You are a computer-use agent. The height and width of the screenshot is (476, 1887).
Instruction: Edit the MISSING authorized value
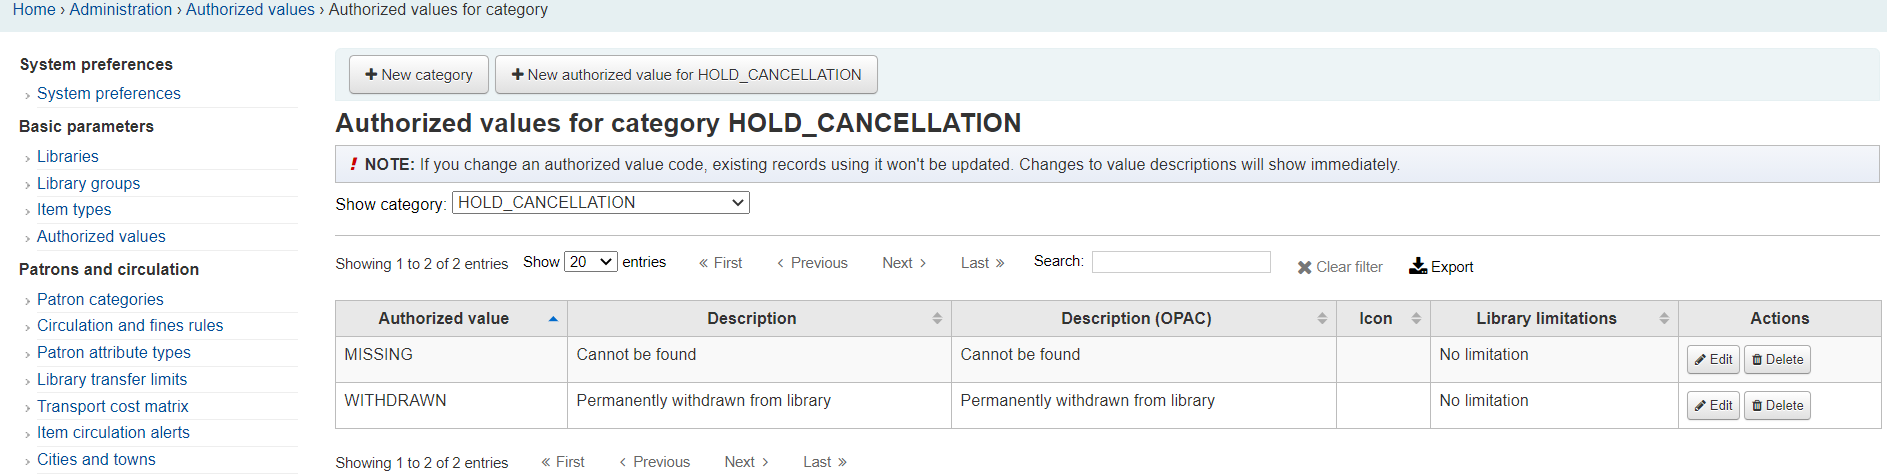[1713, 360]
